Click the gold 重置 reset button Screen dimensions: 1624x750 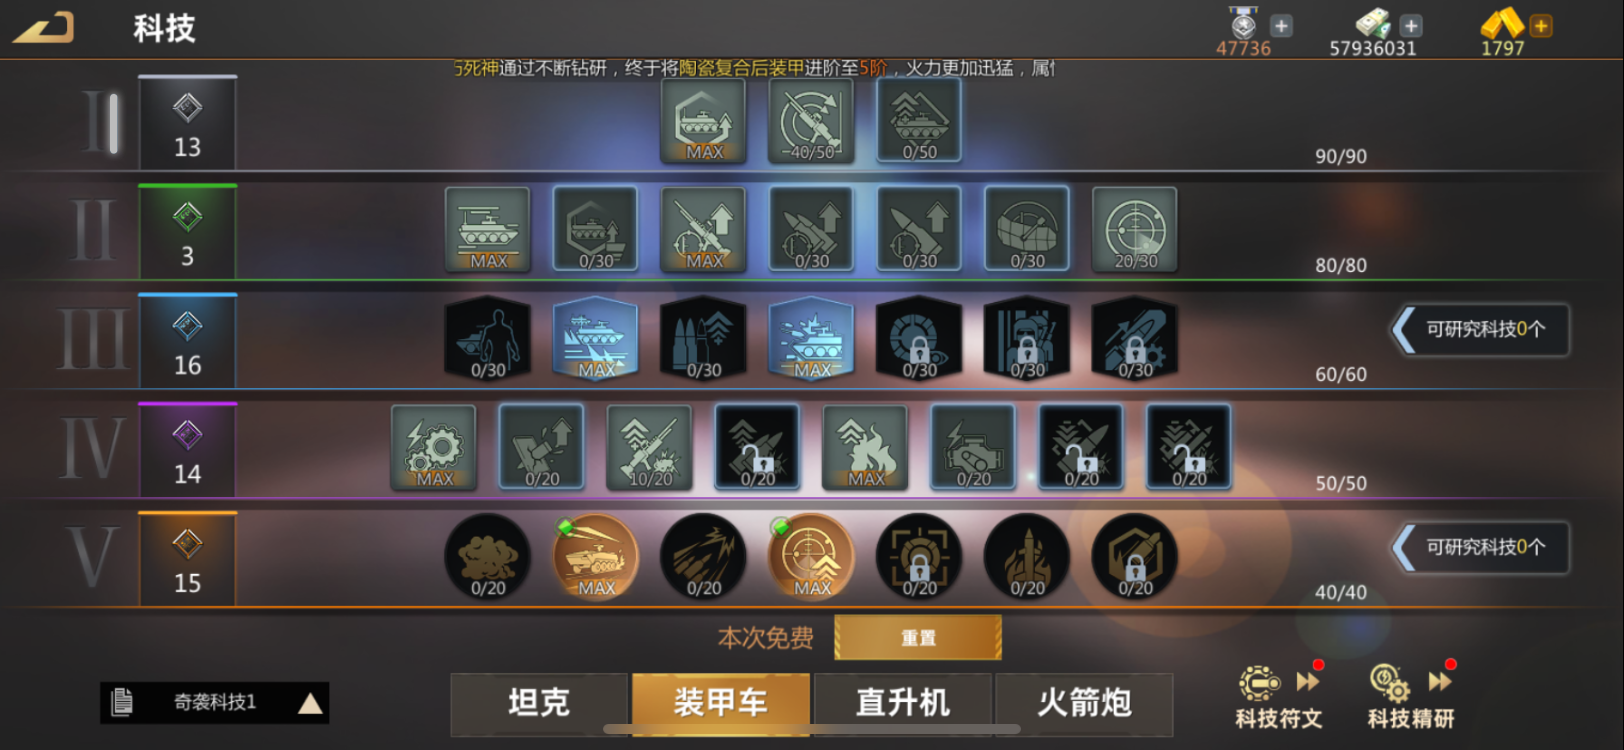918,638
